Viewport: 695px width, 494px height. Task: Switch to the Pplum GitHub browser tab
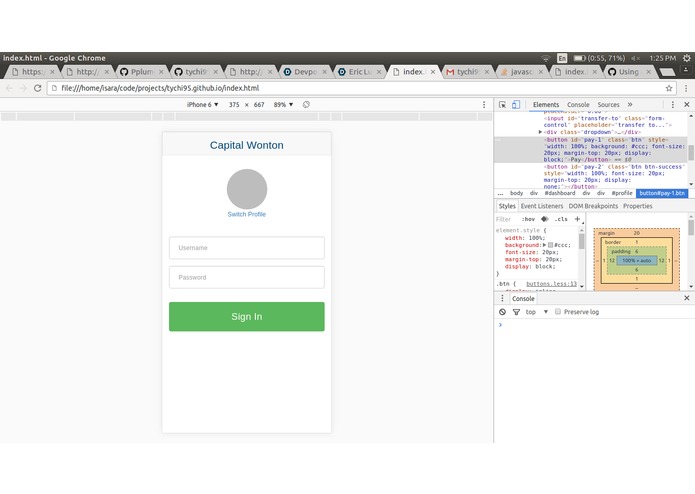(x=142, y=72)
